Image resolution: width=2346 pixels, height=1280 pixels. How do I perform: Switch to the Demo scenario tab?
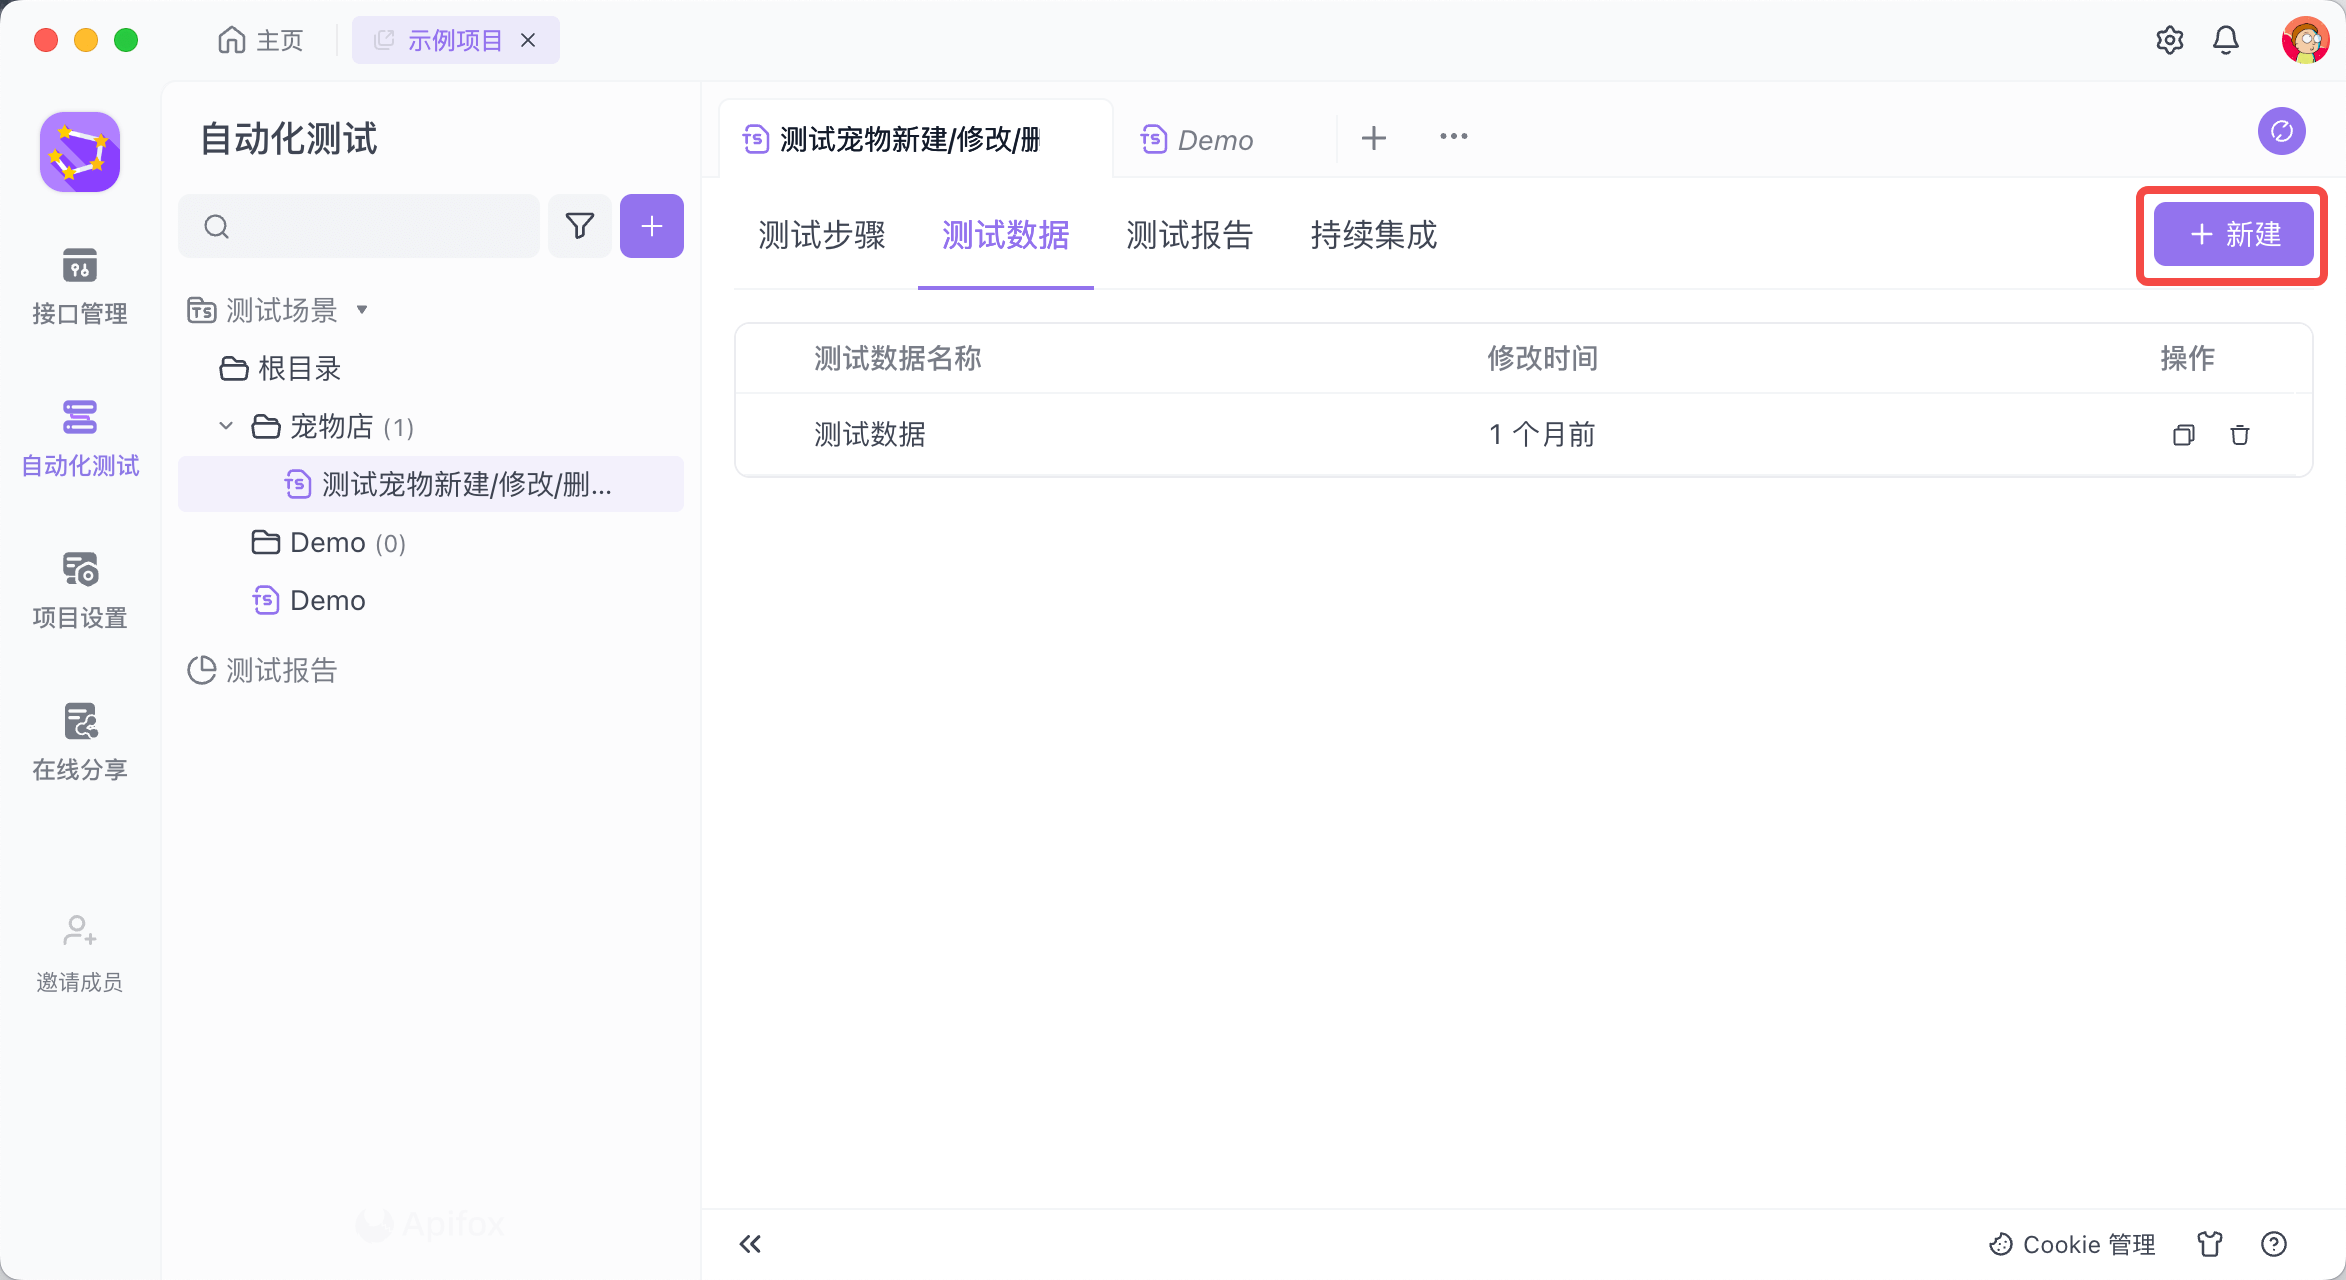1214,139
